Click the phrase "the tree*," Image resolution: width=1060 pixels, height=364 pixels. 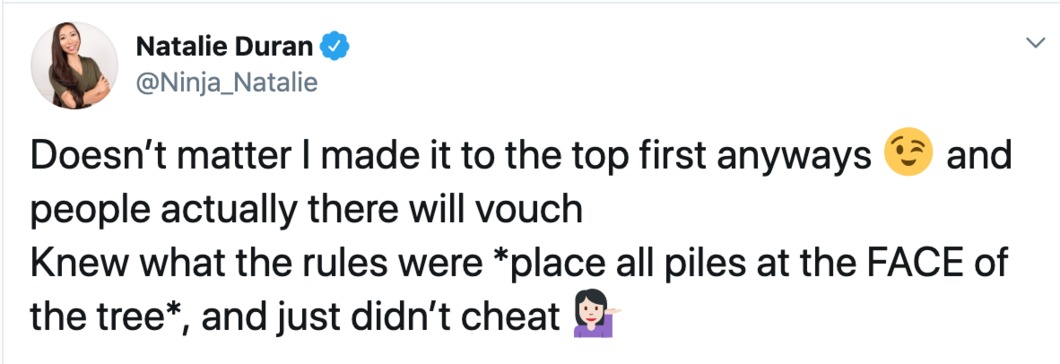click(x=110, y=315)
